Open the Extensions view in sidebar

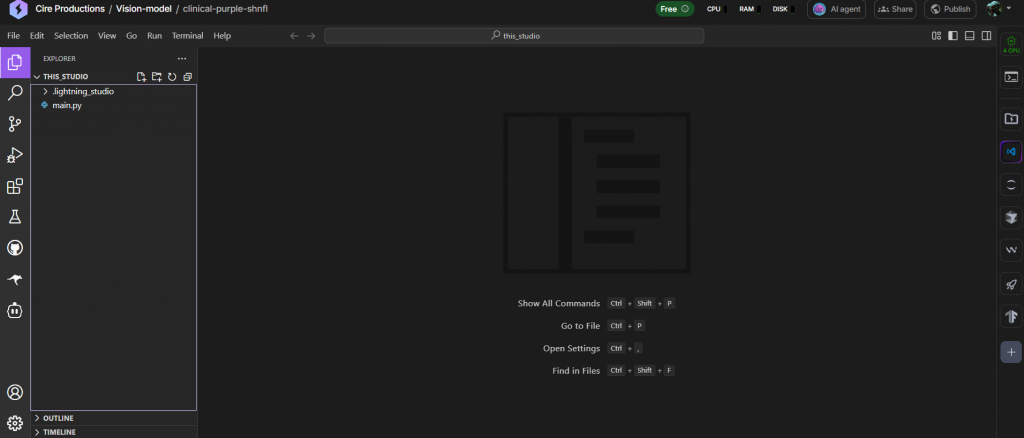click(15, 186)
